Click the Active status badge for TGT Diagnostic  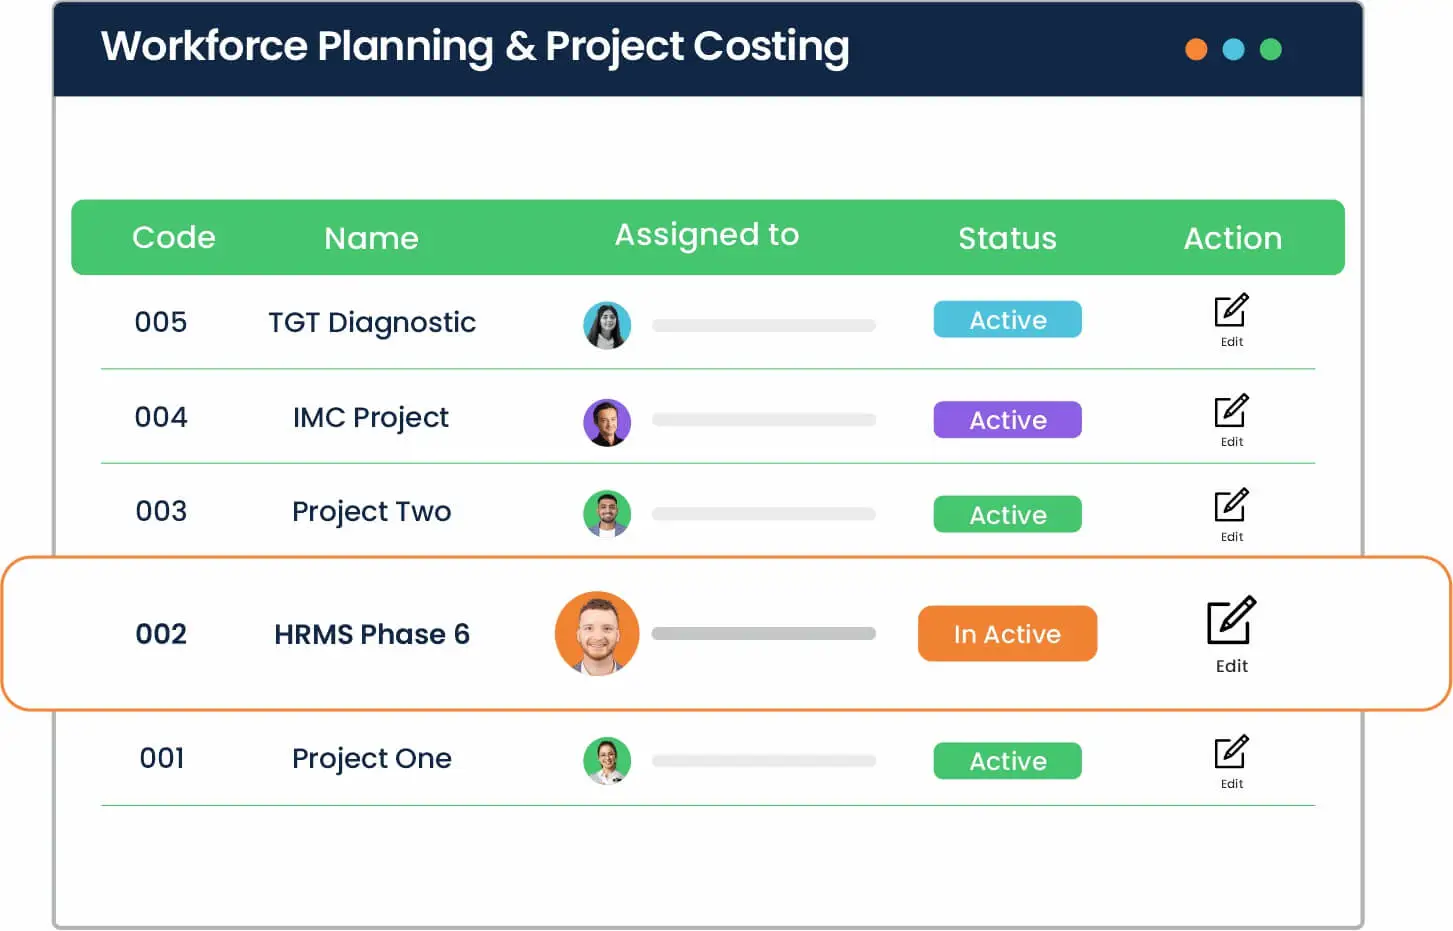point(1007,320)
